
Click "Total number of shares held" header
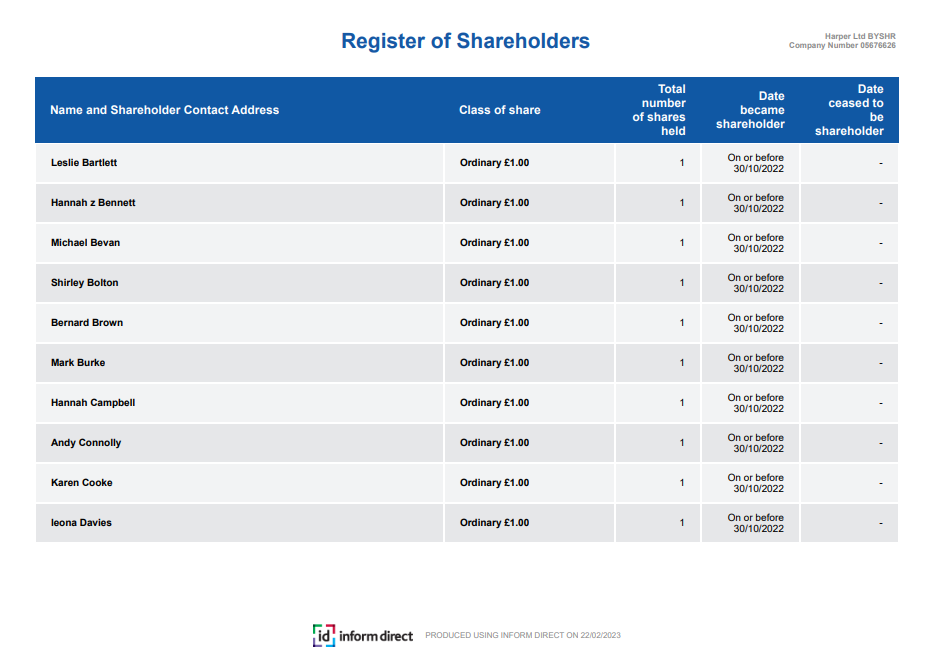659,110
